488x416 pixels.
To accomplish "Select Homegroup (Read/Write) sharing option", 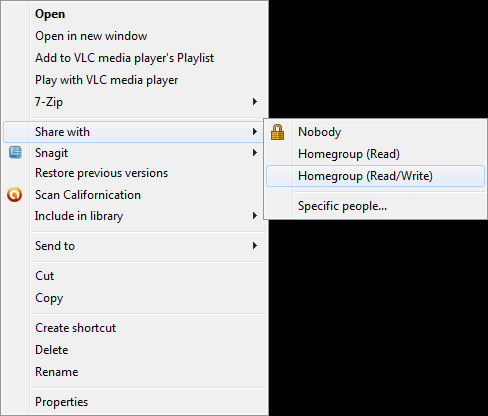I will pyautogui.click(x=375, y=176).
